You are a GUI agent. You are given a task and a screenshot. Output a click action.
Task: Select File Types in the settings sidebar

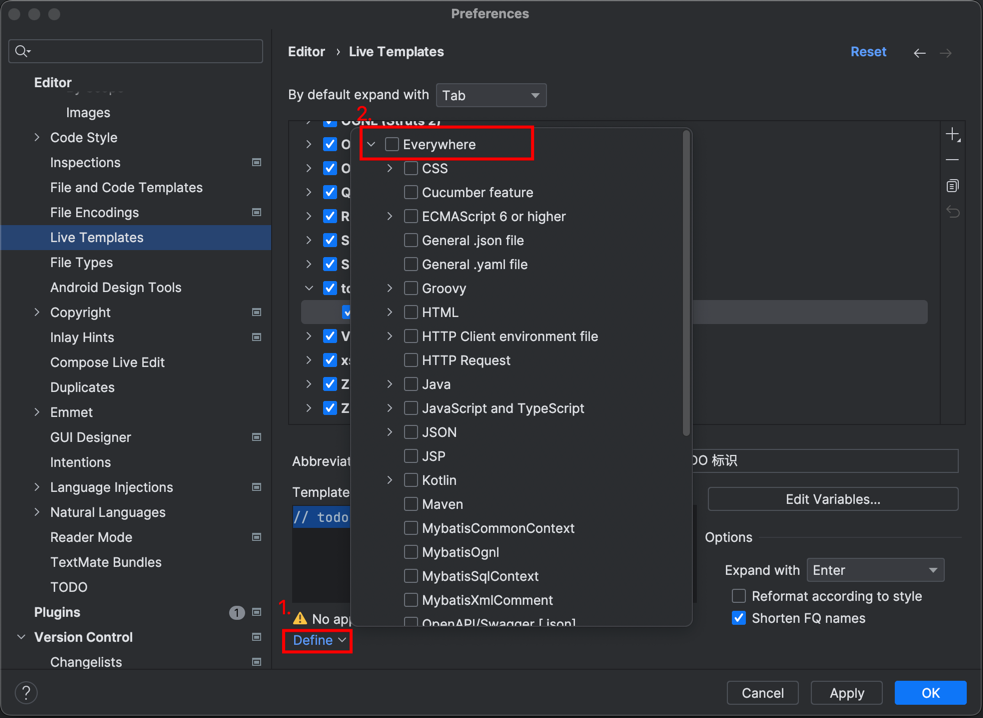click(81, 262)
